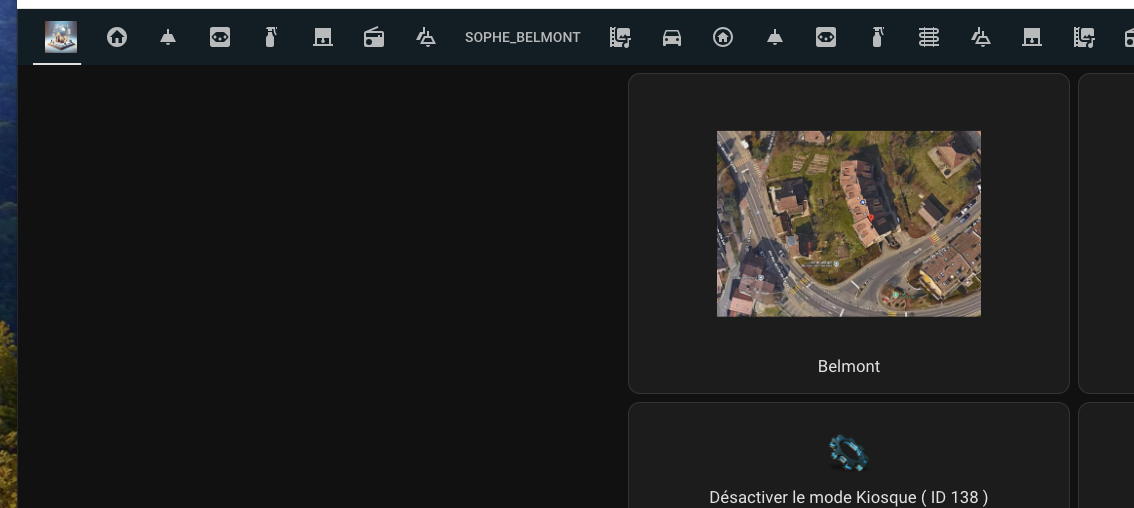Activate Désactiver le mode Kiosque ( ID 138 )
The height and width of the screenshot is (508, 1134).
click(848, 497)
